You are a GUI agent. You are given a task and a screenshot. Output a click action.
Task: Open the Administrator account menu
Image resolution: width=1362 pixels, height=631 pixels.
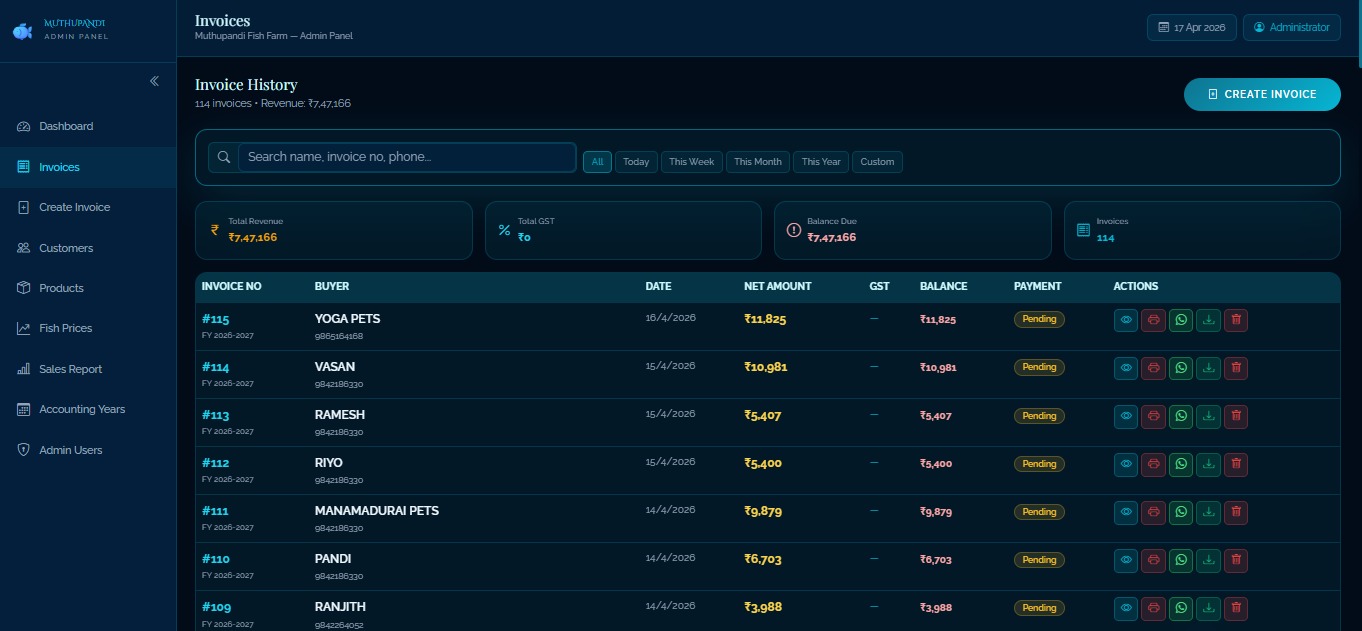pyautogui.click(x=1291, y=27)
